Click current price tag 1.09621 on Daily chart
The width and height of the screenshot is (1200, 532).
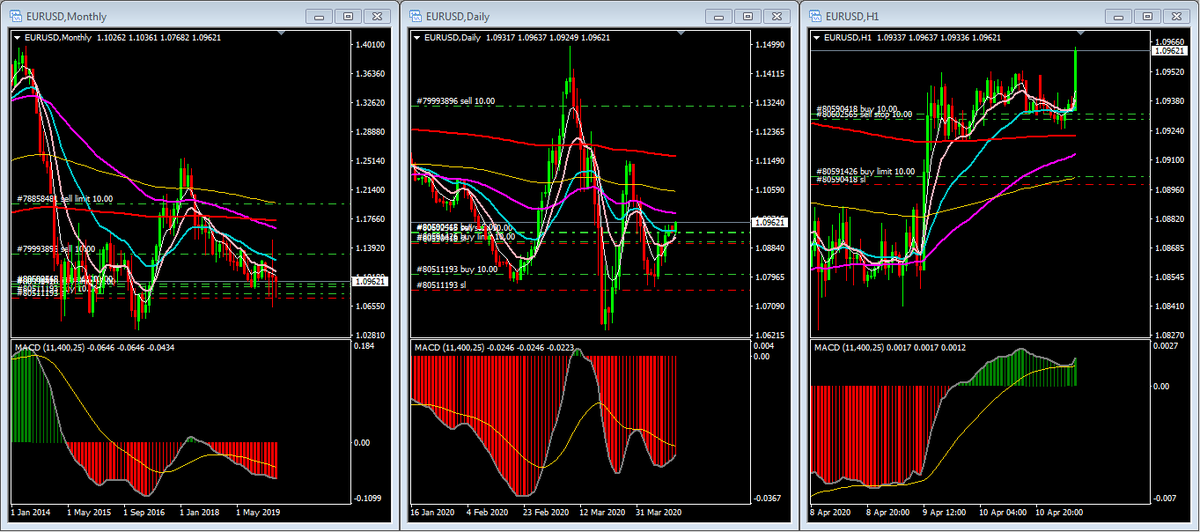point(771,222)
